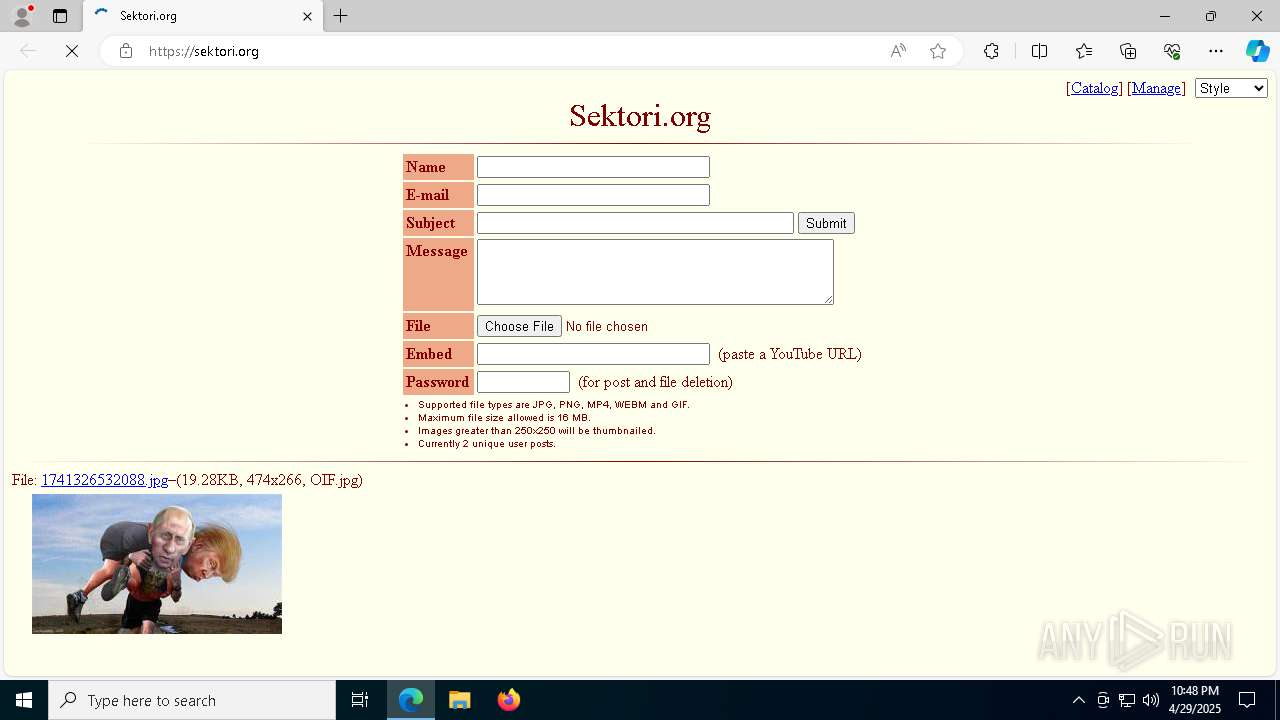Viewport: 1280px width, 720px height.
Task: Open the notification center icon
Action: pyautogui.click(x=1247, y=700)
